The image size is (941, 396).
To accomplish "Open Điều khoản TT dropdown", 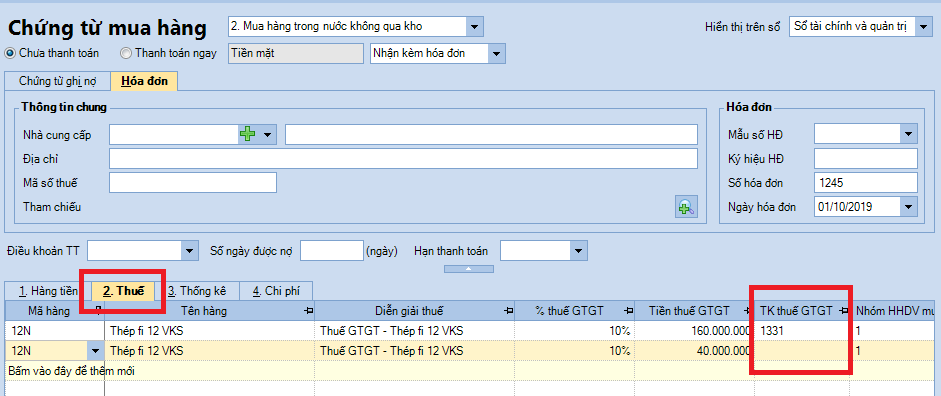I will pos(190,251).
